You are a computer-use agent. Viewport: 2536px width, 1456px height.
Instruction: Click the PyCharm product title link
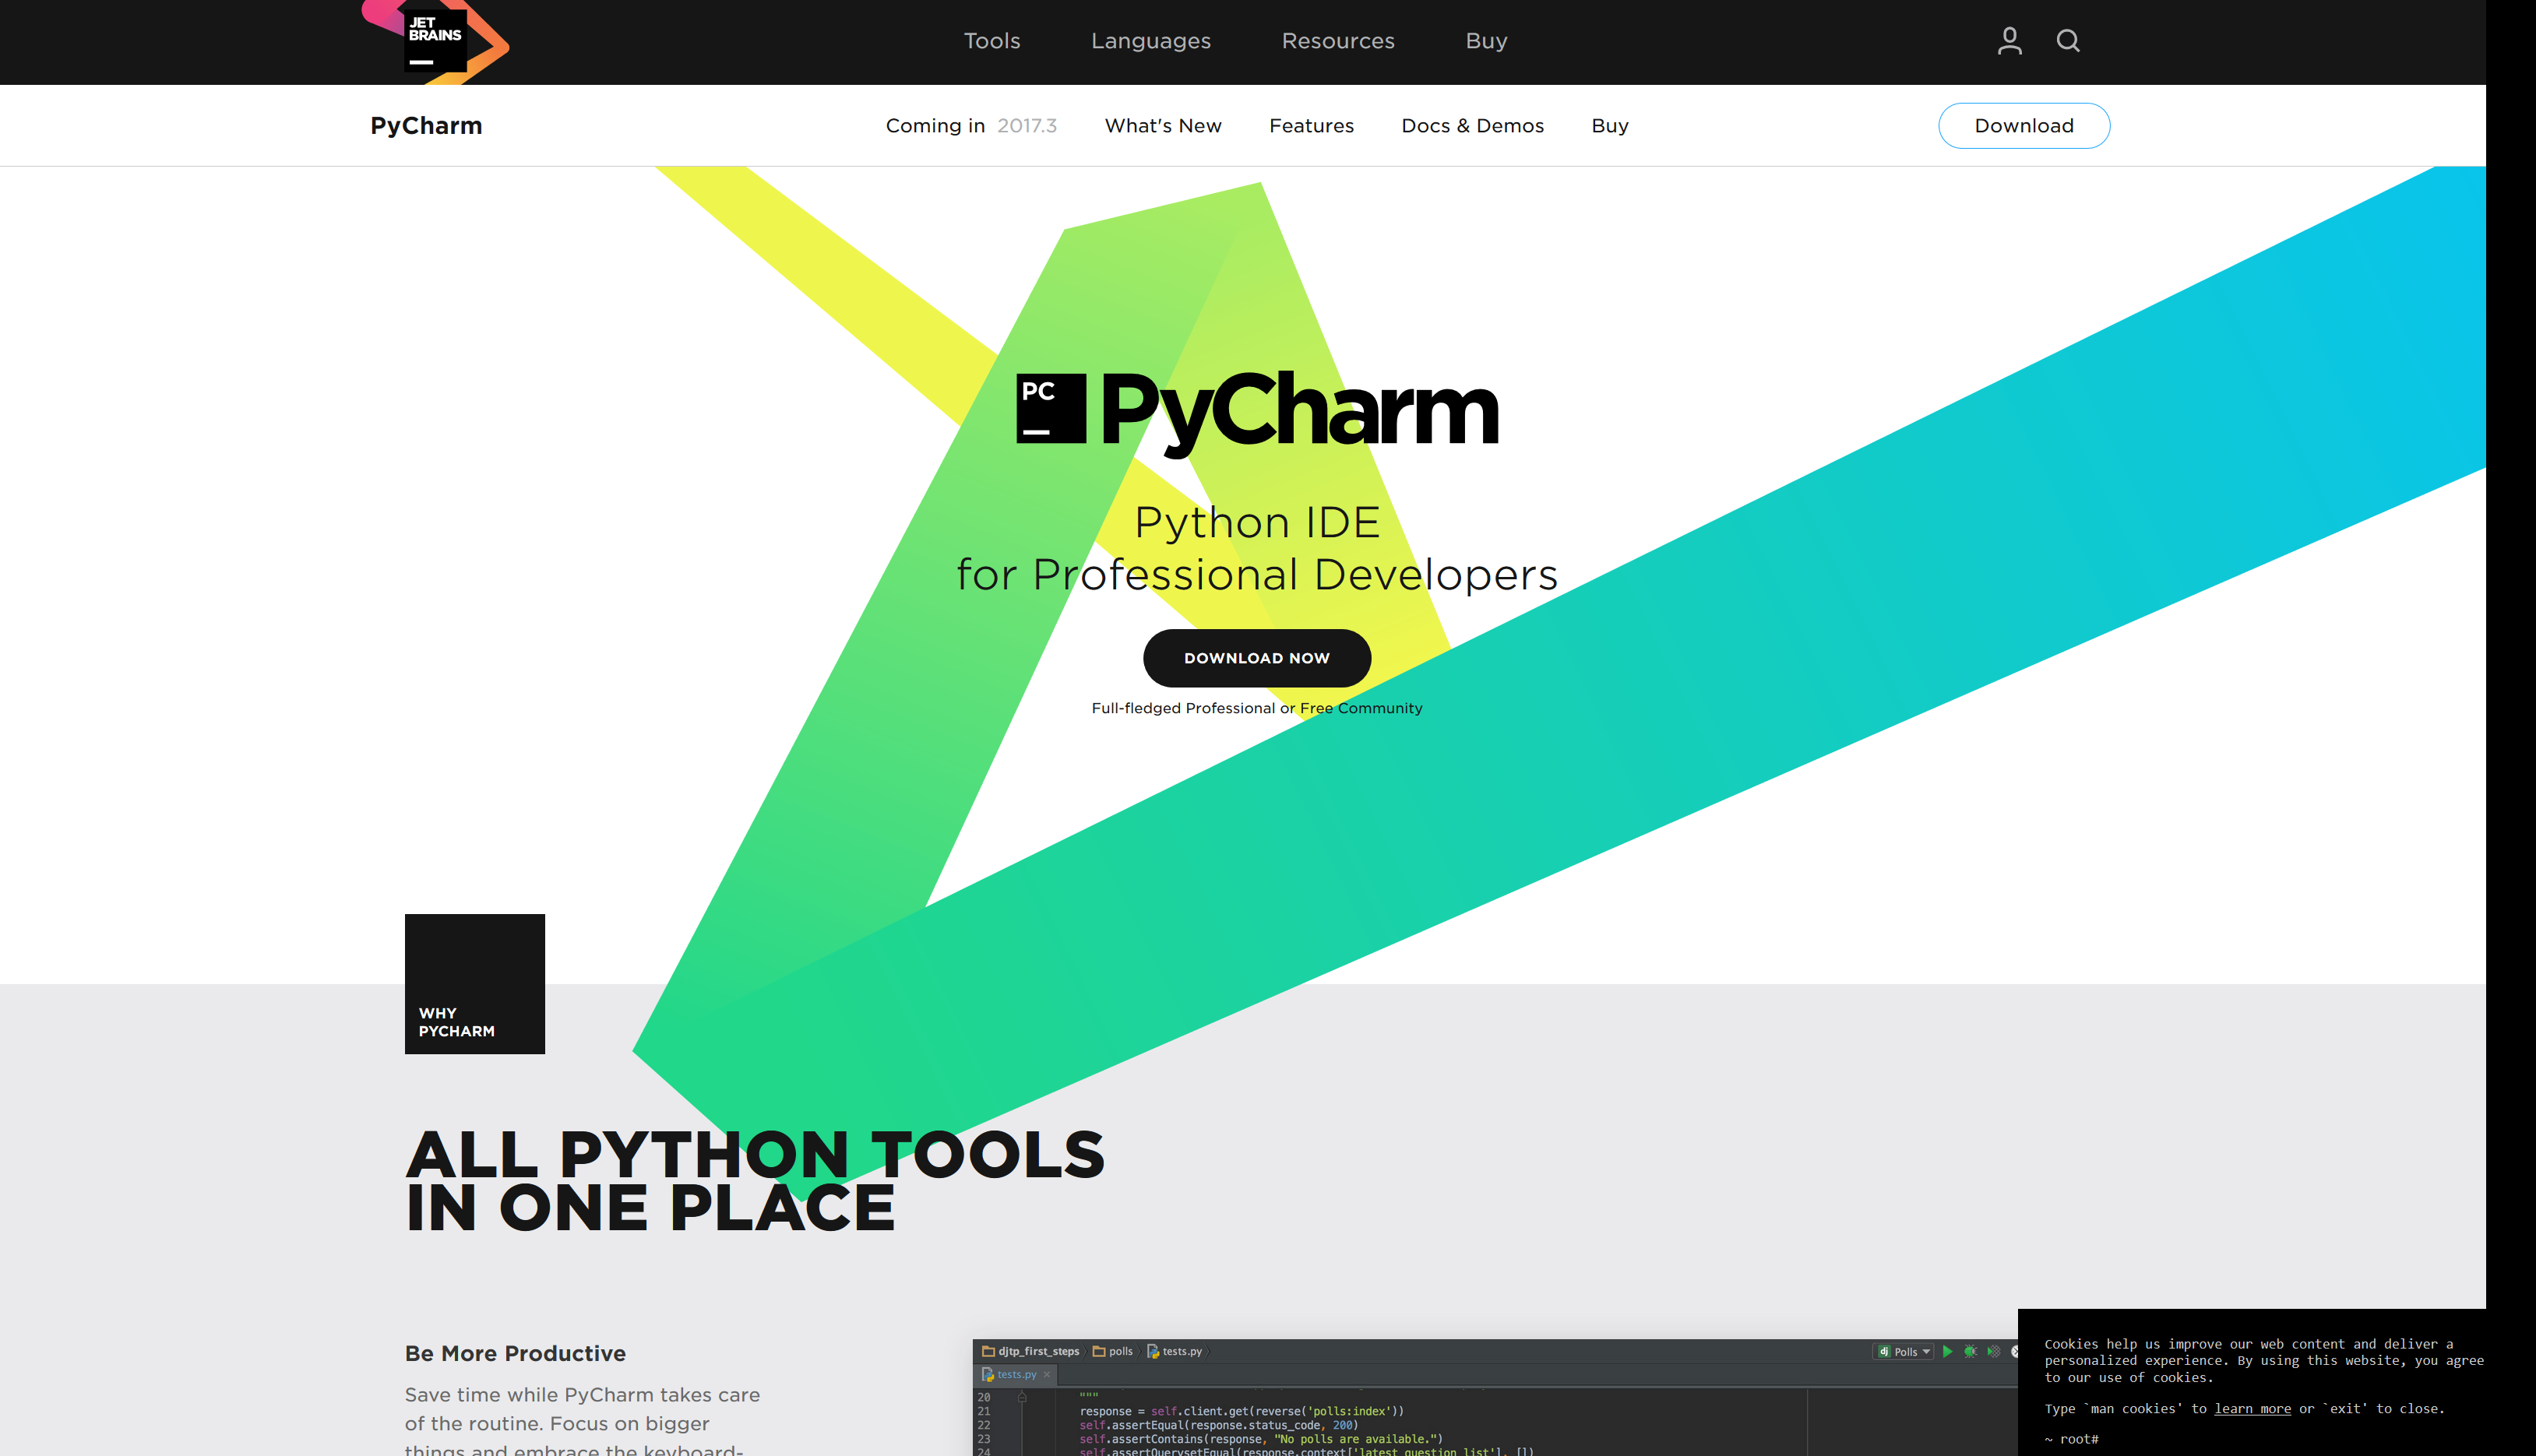coord(426,126)
